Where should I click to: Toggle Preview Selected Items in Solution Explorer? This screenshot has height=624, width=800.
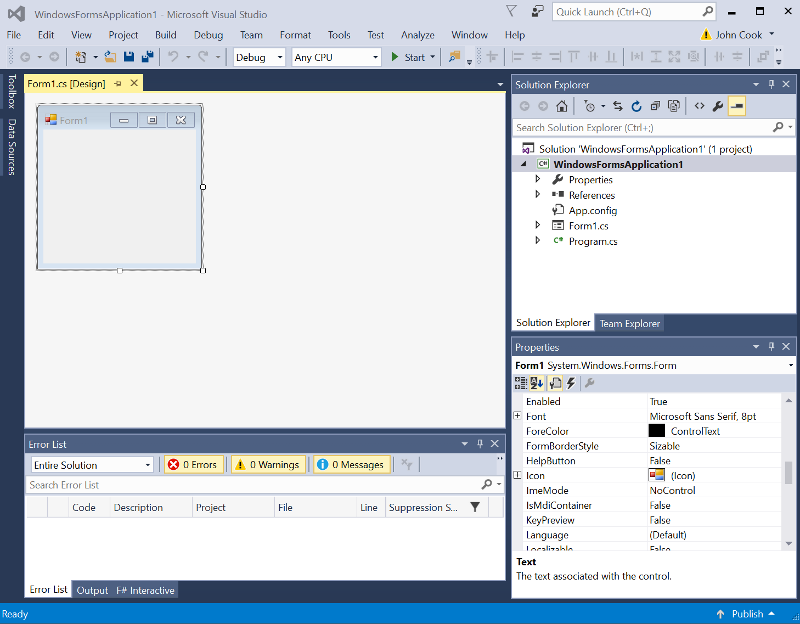click(737, 106)
